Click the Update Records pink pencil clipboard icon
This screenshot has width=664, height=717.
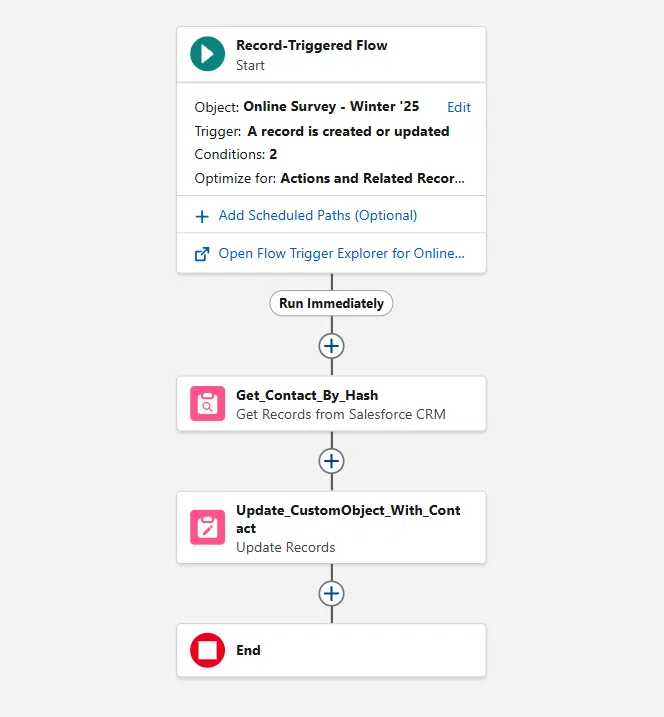208,527
